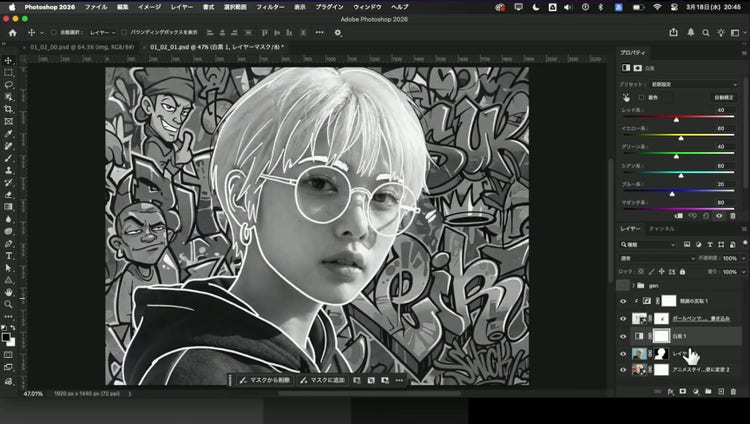Image resolution: width=750 pixels, height=424 pixels.
Task: Pick the Type tool (T icon)
Action: pyautogui.click(x=9, y=255)
